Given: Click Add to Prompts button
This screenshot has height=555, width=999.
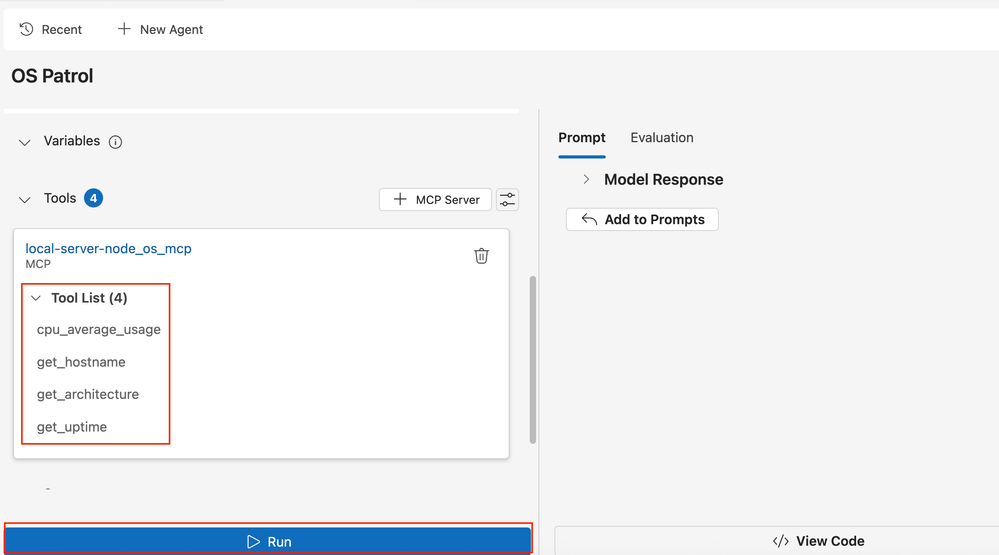Looking at the screenshot, I should pyautogui.click(x=642, y=219).
